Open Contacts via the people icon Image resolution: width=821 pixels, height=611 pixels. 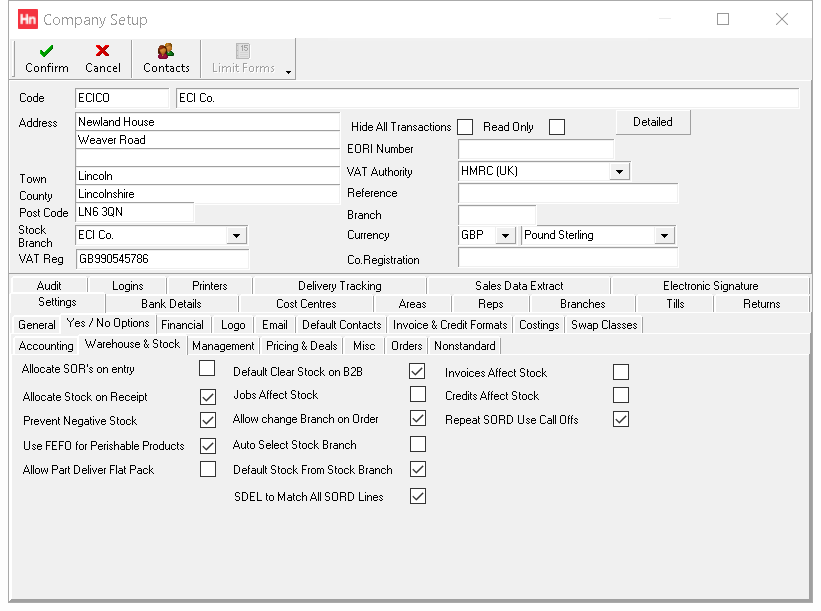[x=166, y=51]
